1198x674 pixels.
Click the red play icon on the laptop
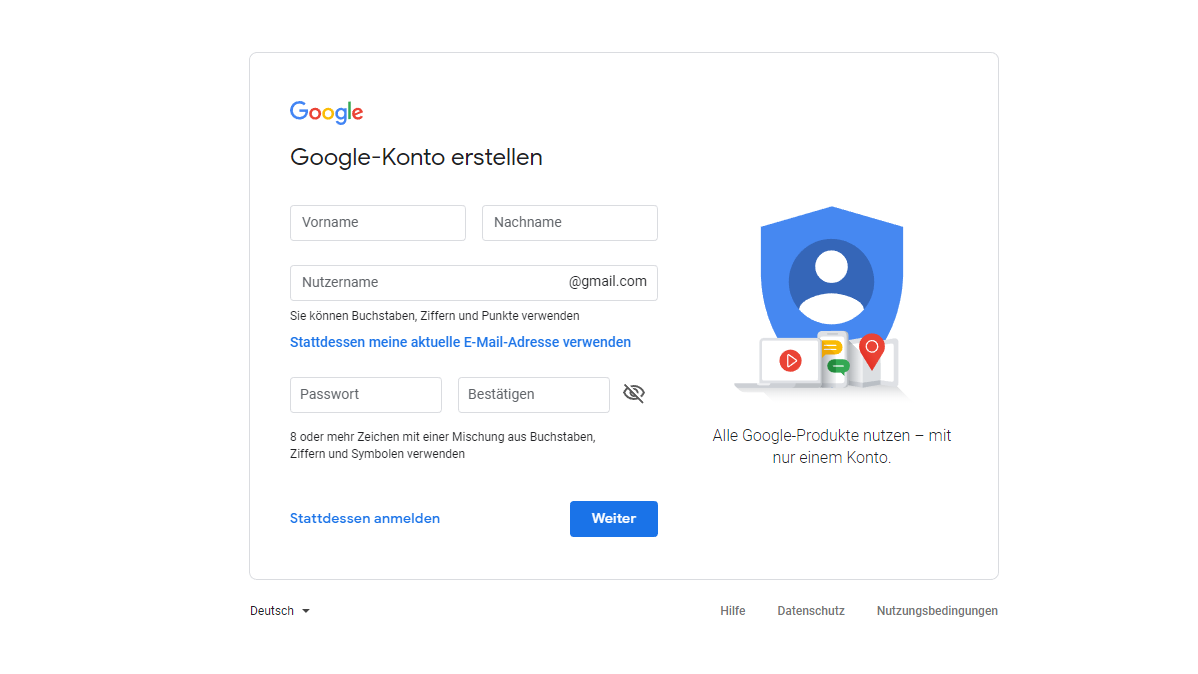point(790,361)
